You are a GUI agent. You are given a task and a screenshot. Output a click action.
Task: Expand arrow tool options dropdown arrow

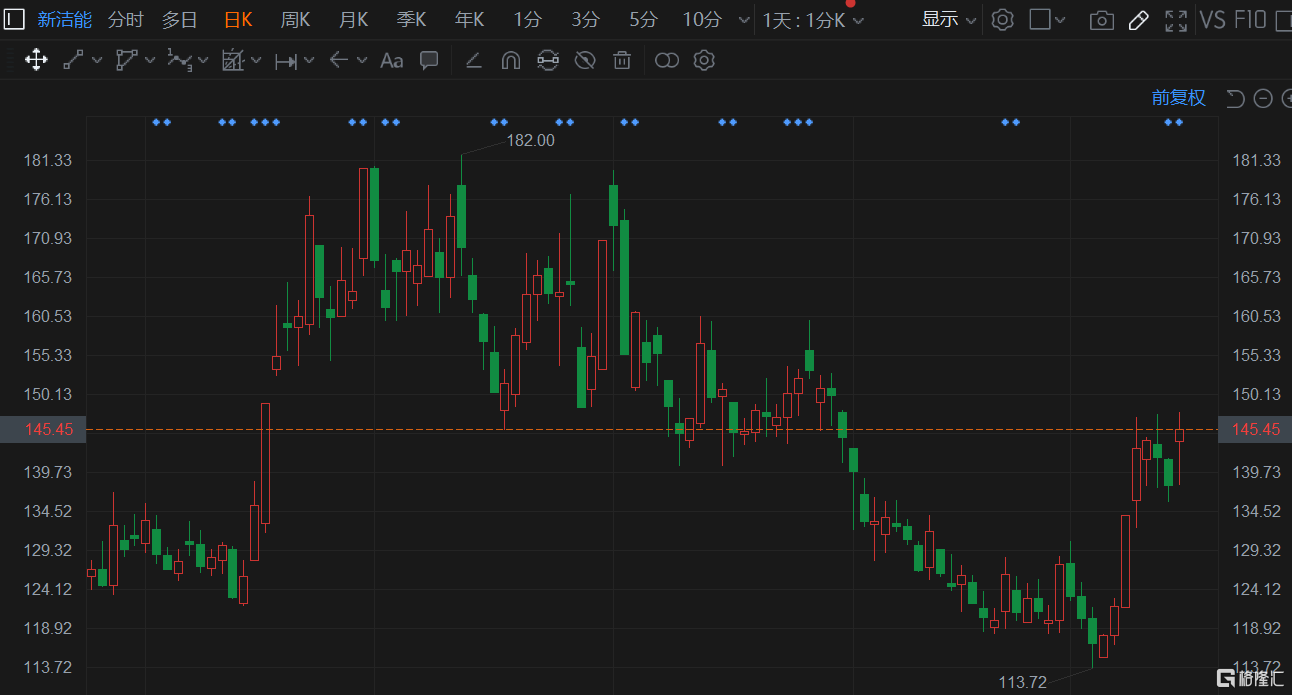(362, 61)
